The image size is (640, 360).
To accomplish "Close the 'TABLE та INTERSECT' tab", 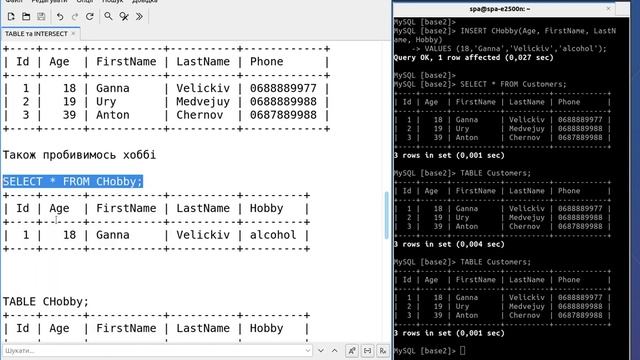I will 73,33.
